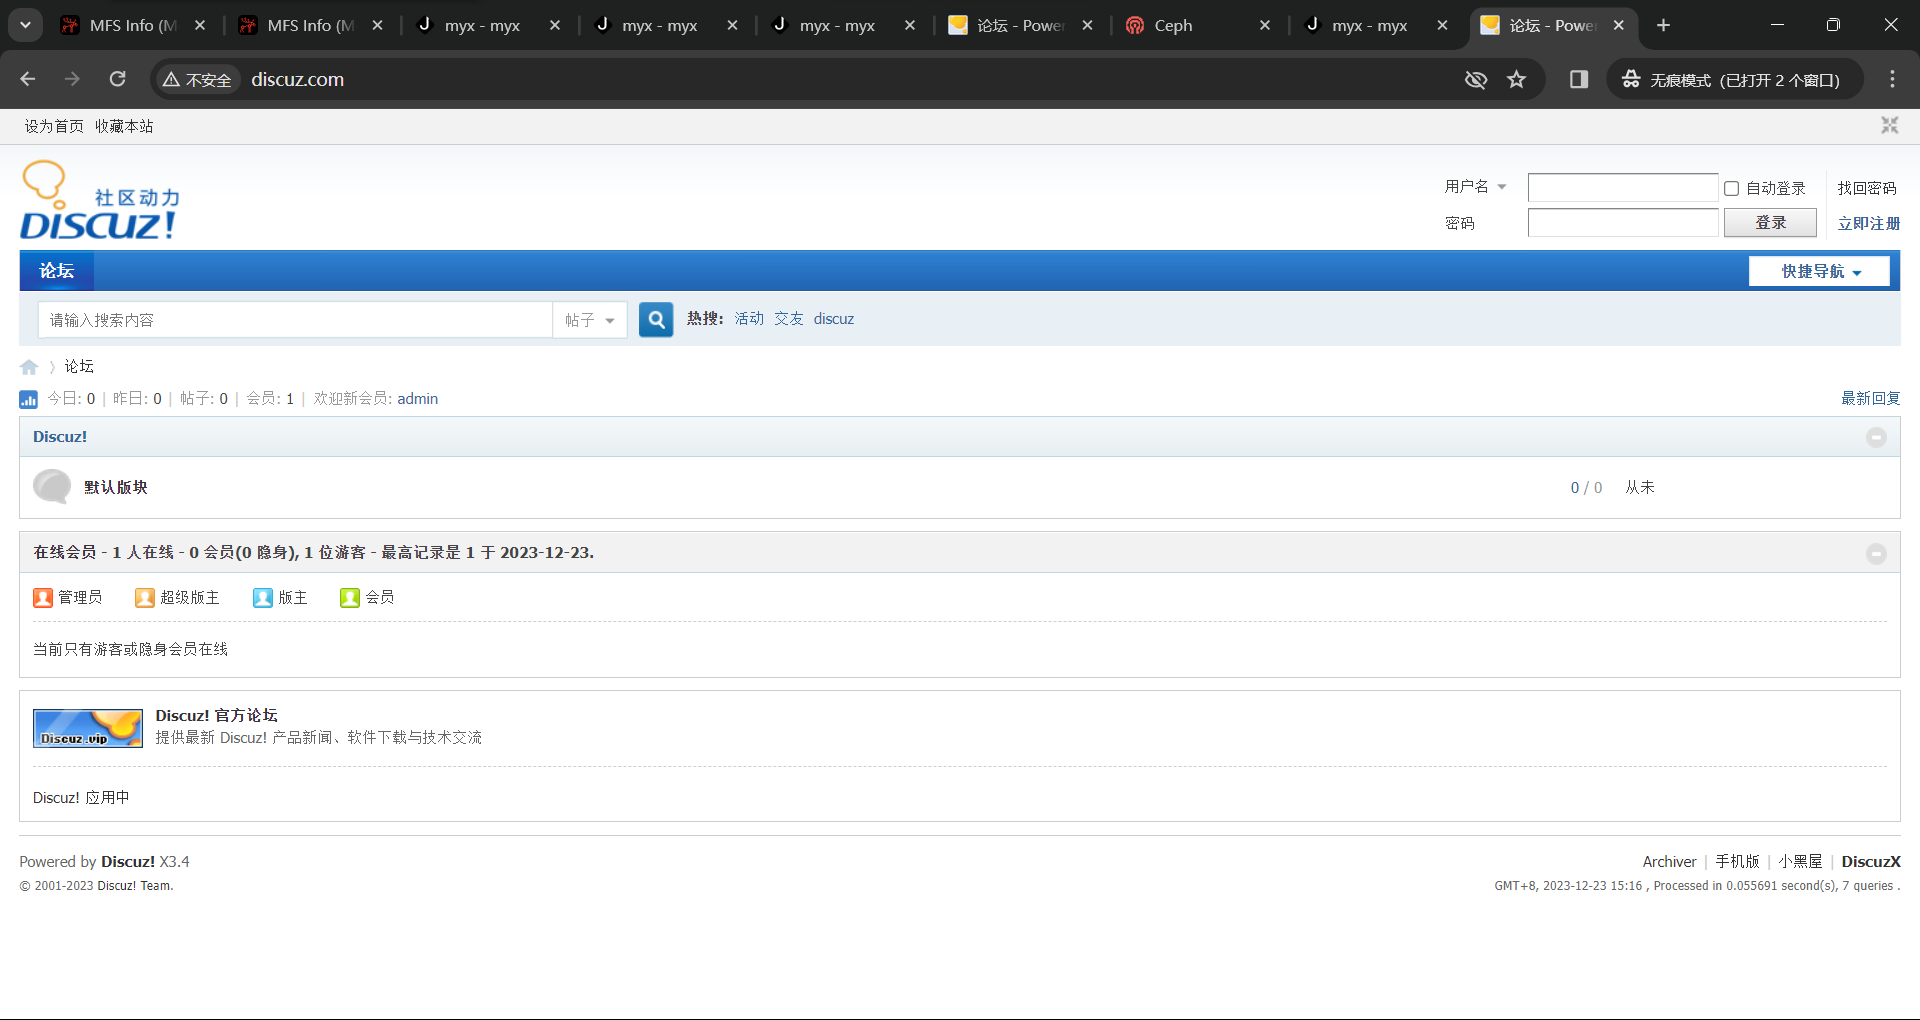Click the password input field
The width and height of the screenshot is (1920, 1020).
[x=1623, y=222]
